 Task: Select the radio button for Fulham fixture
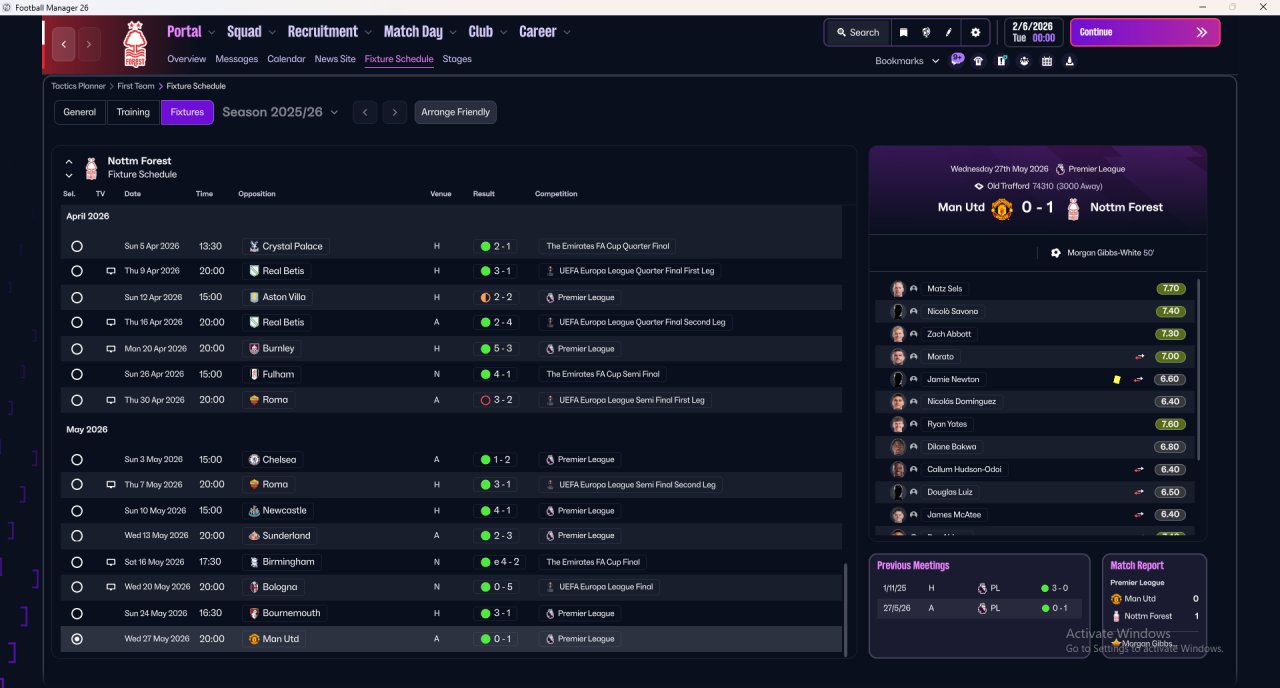pyautogui.click(x=77, y=374)
